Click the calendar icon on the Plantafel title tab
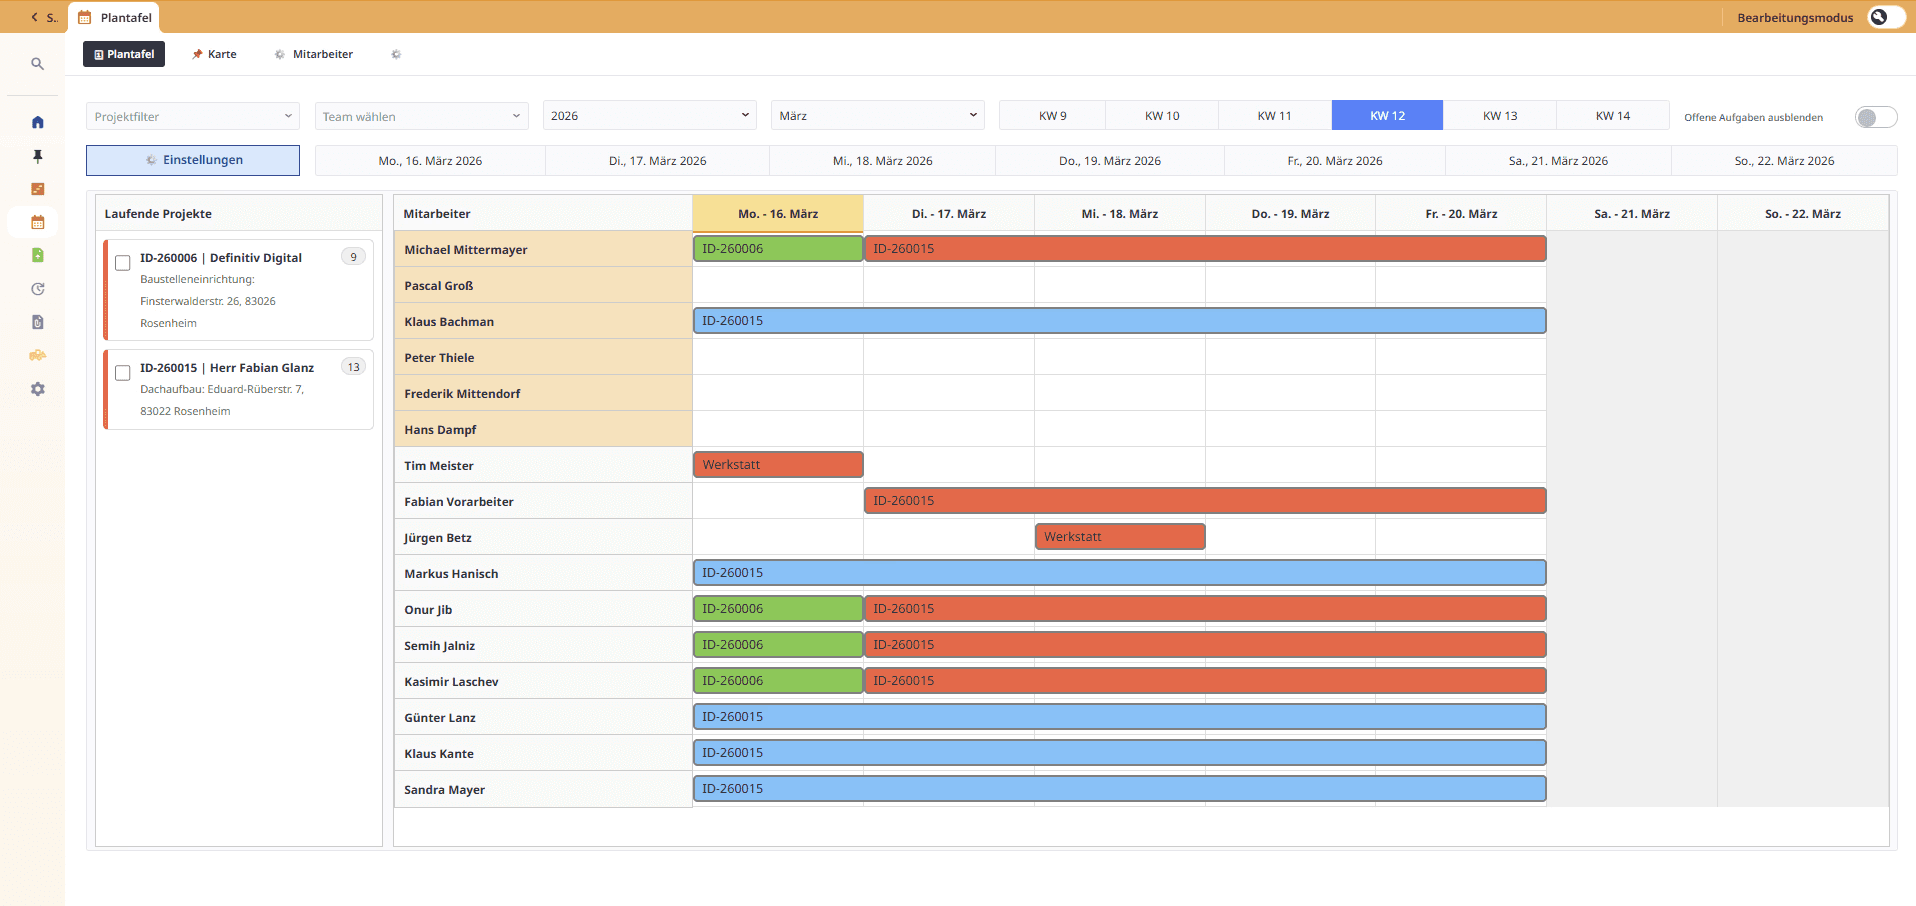1916x906 pixels. coord(85,17)
